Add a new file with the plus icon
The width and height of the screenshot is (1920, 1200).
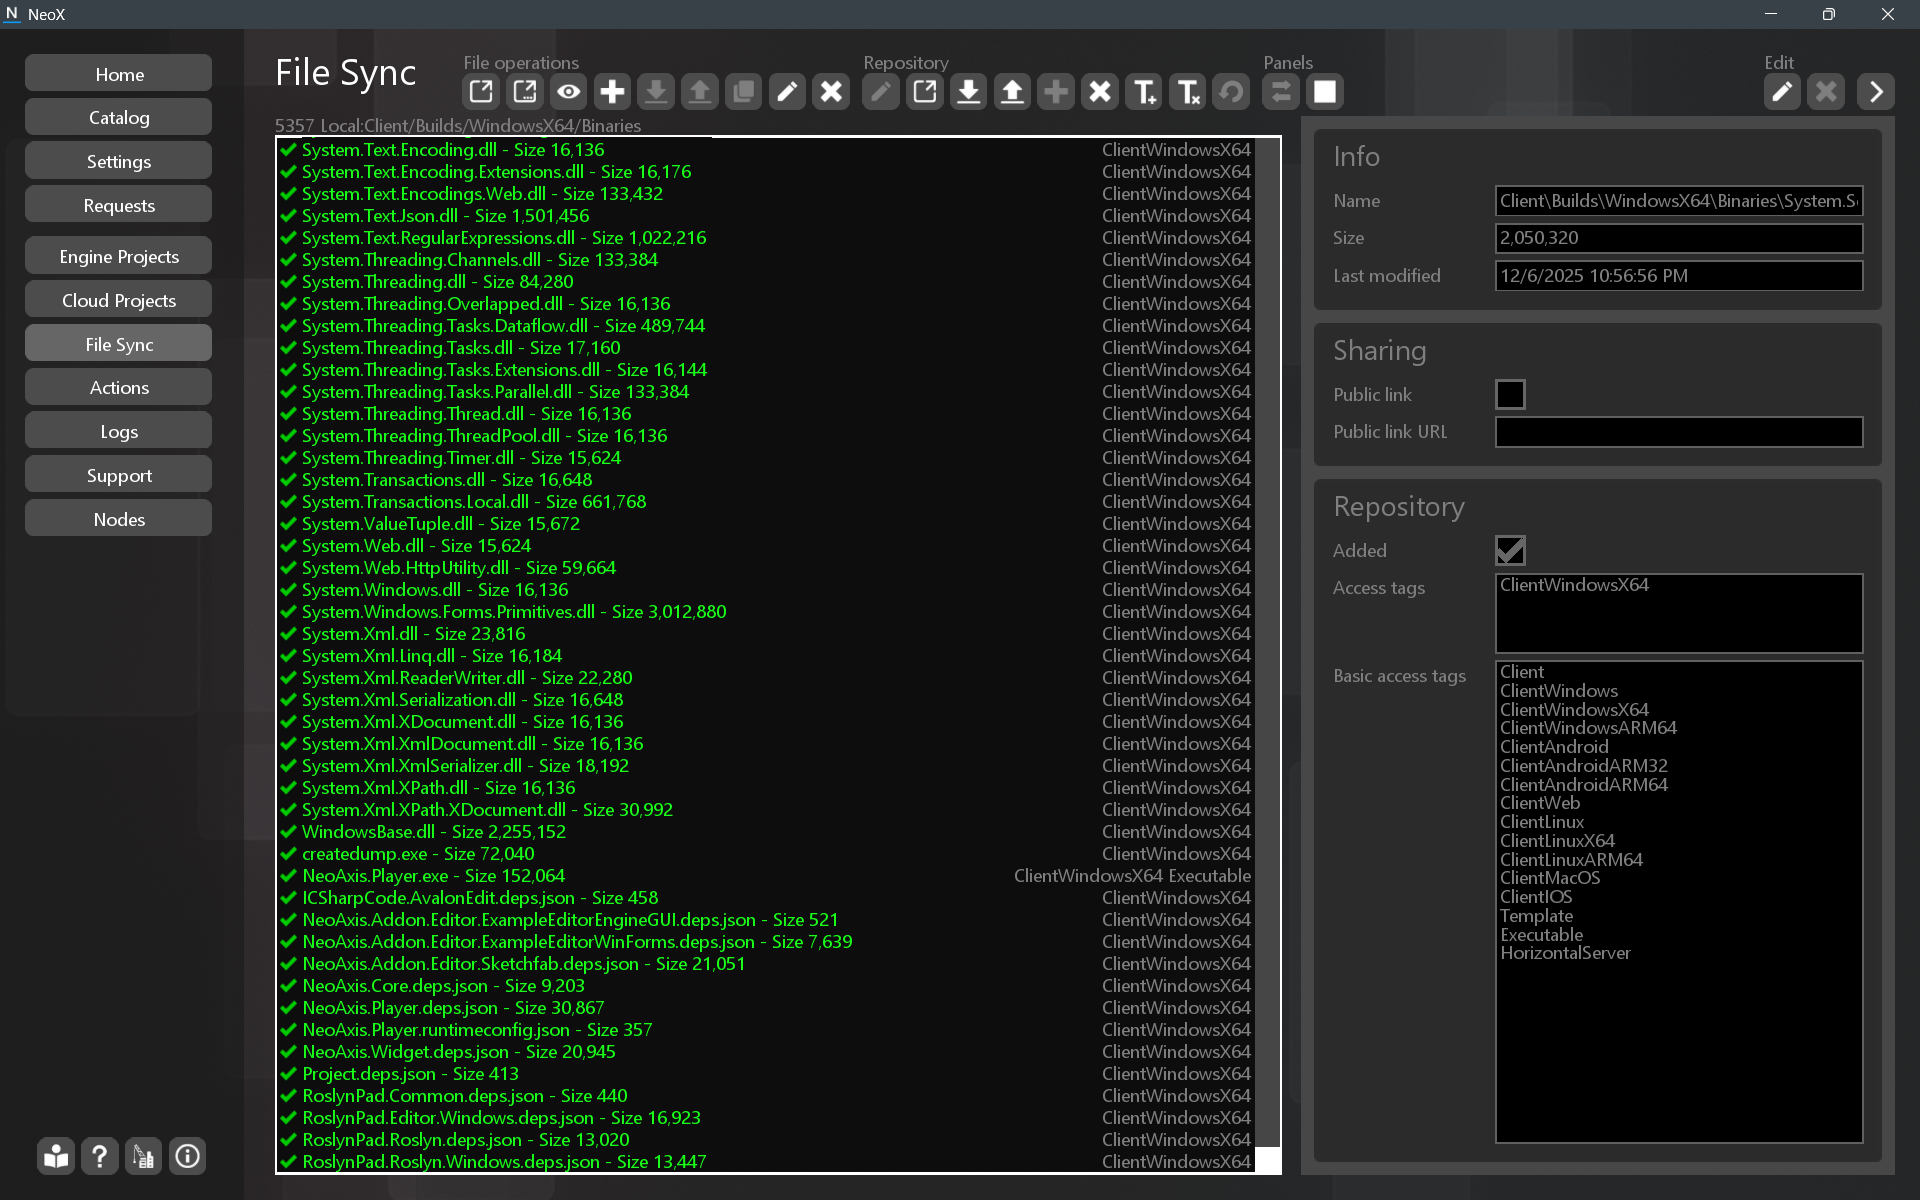point(612,91)
